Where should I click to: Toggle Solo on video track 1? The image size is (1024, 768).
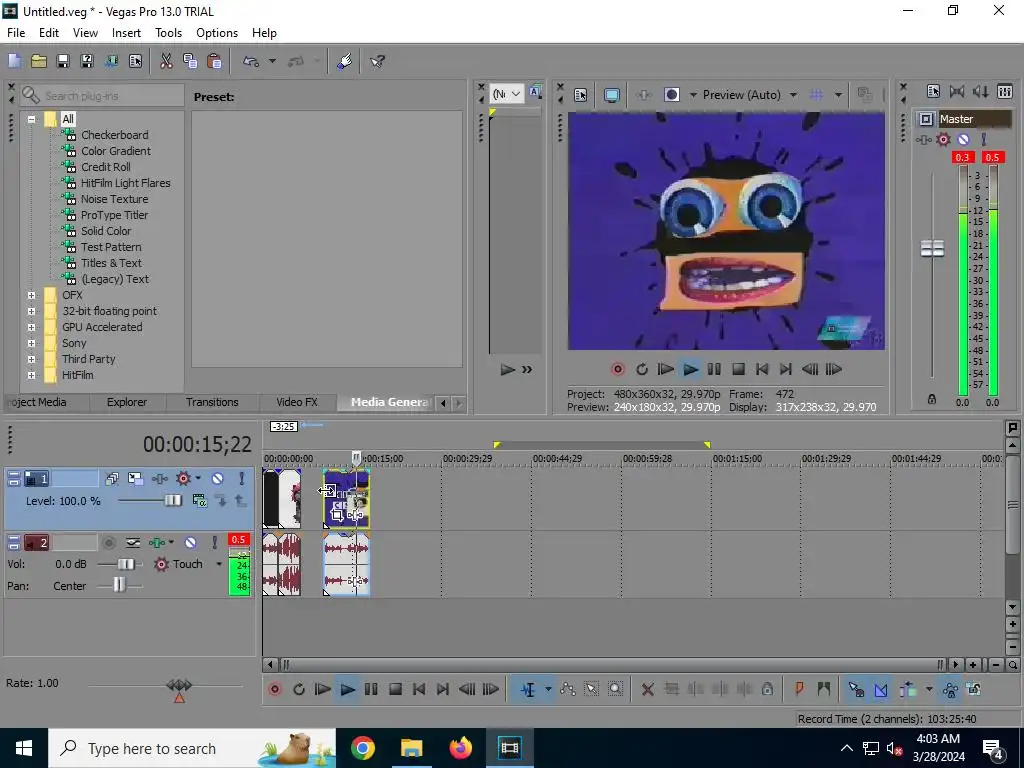[242, 479]
